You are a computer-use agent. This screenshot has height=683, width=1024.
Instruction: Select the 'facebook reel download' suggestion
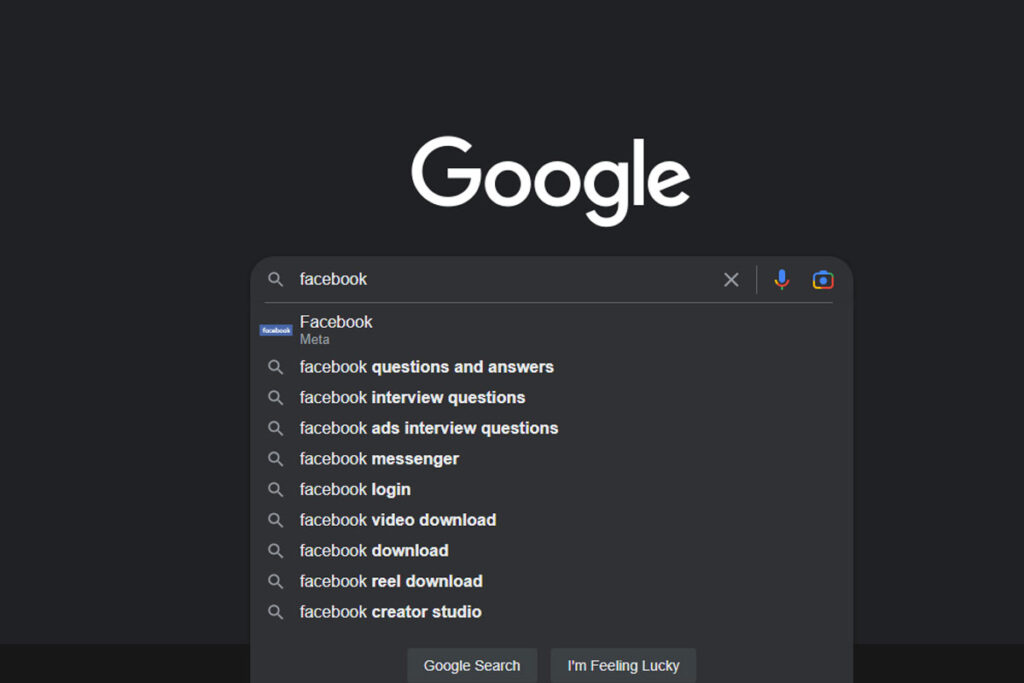click(x=390, y=580)
